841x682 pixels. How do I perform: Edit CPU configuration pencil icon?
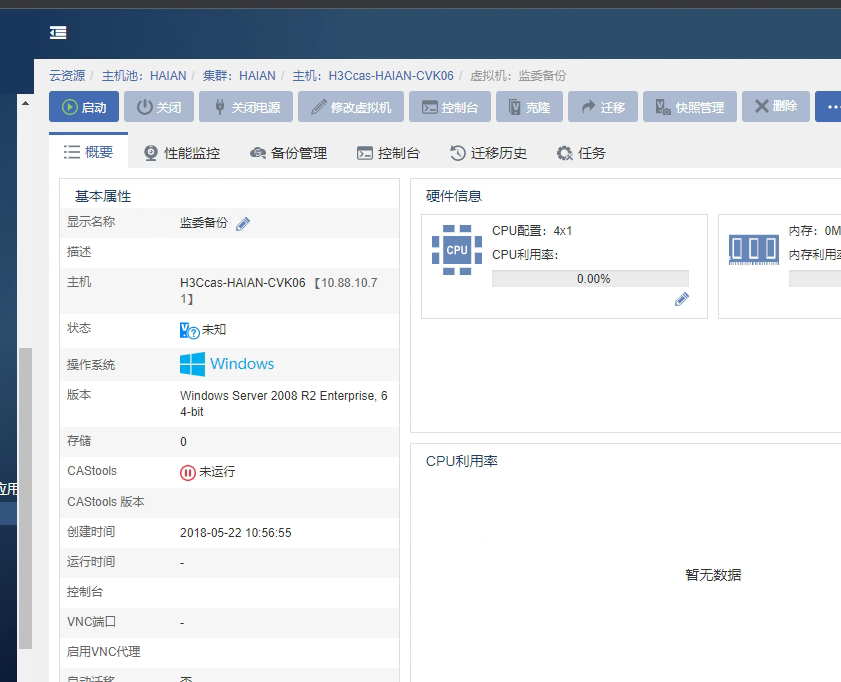682,299
